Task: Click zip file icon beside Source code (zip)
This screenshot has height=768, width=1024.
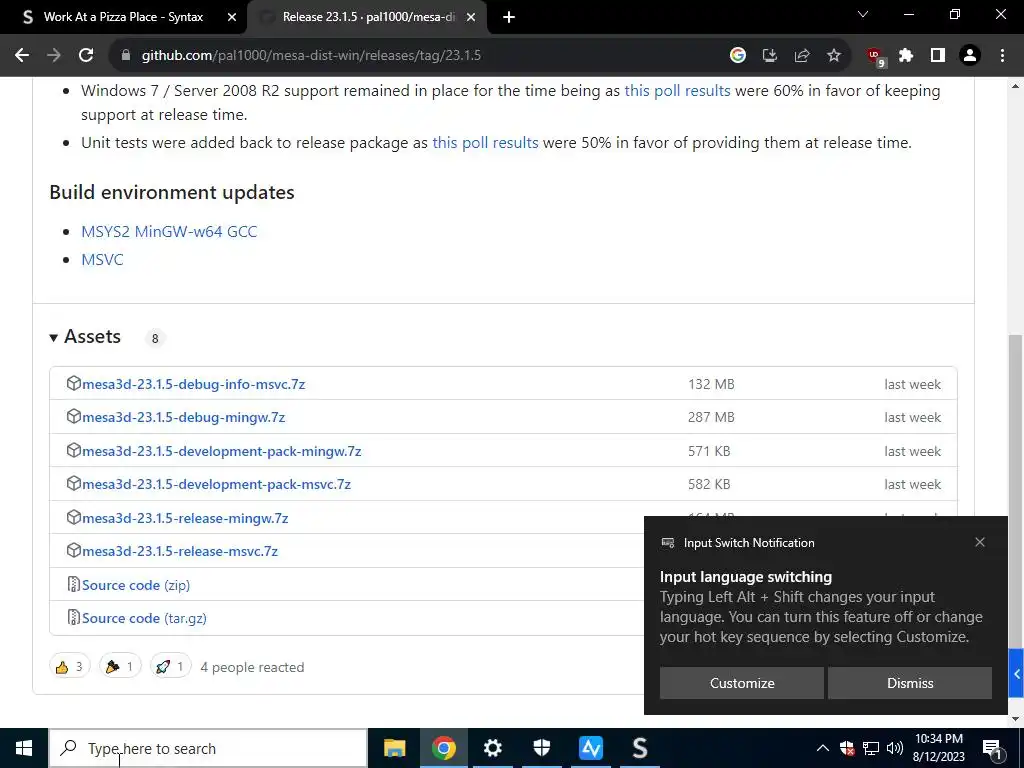Action: tap(73, 584)
